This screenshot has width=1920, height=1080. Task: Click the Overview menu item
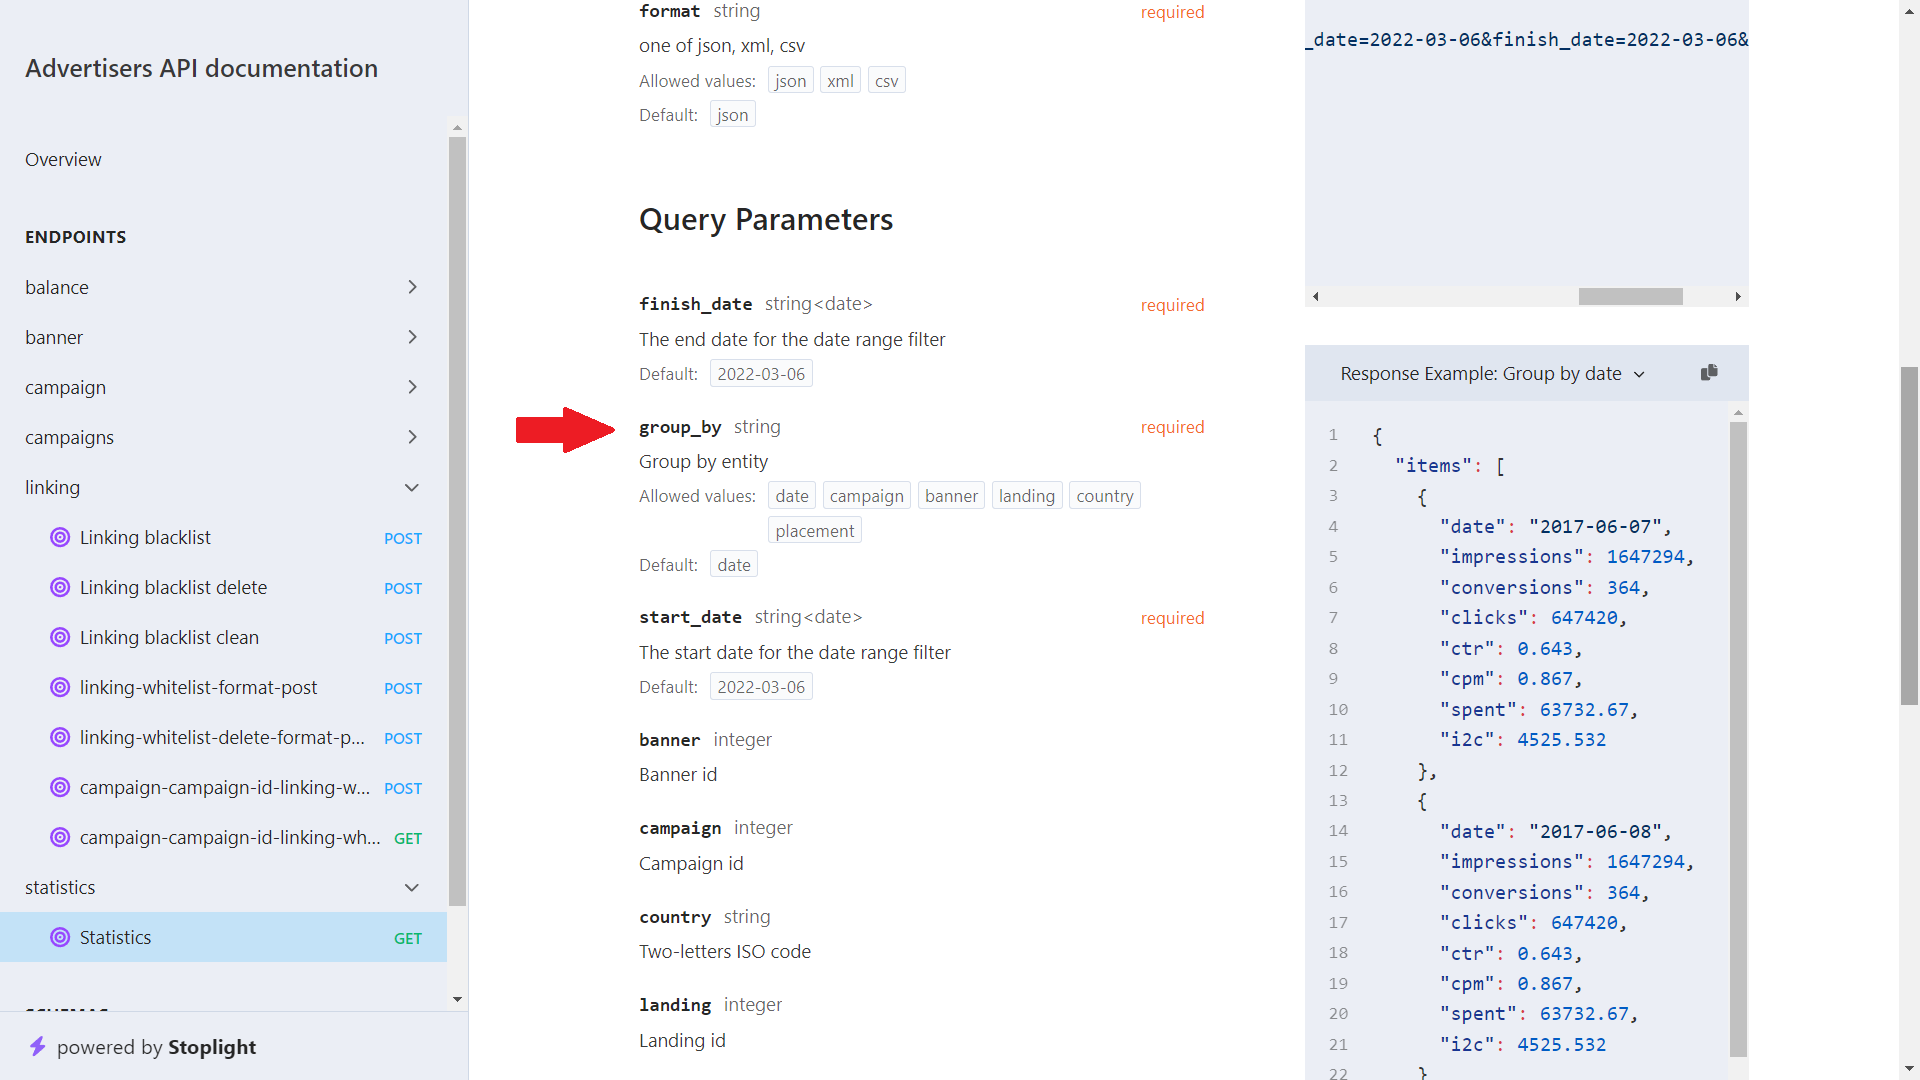tap(63, 160)
